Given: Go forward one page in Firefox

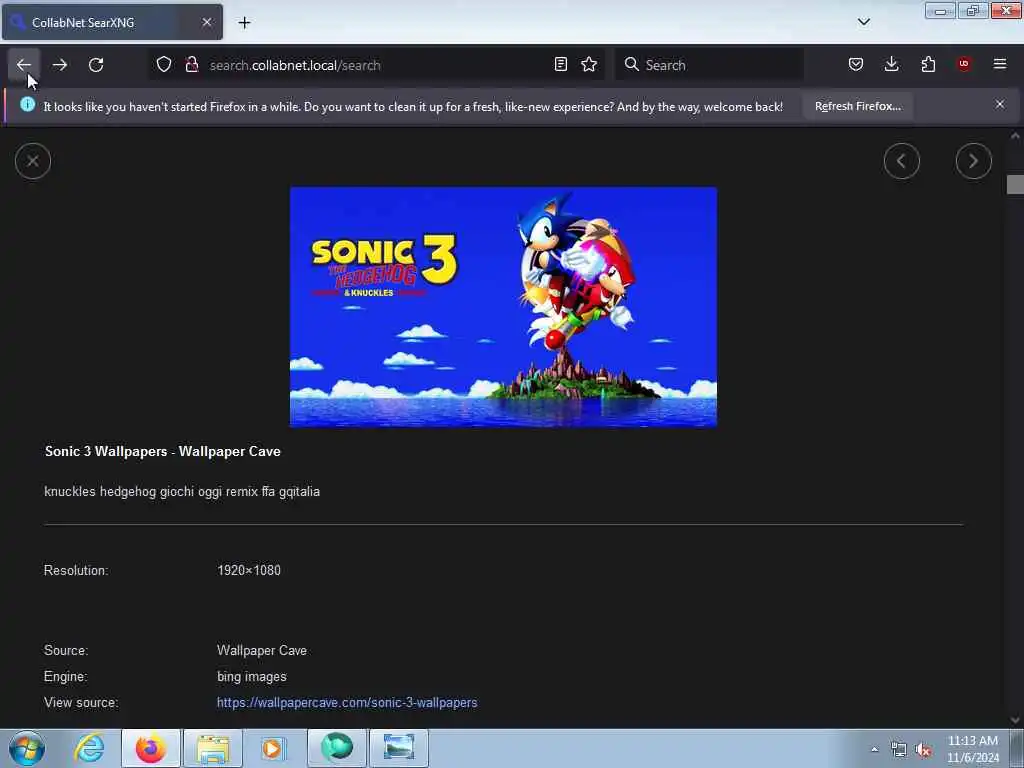Looking at the screenshot, I should click(60, 65).
